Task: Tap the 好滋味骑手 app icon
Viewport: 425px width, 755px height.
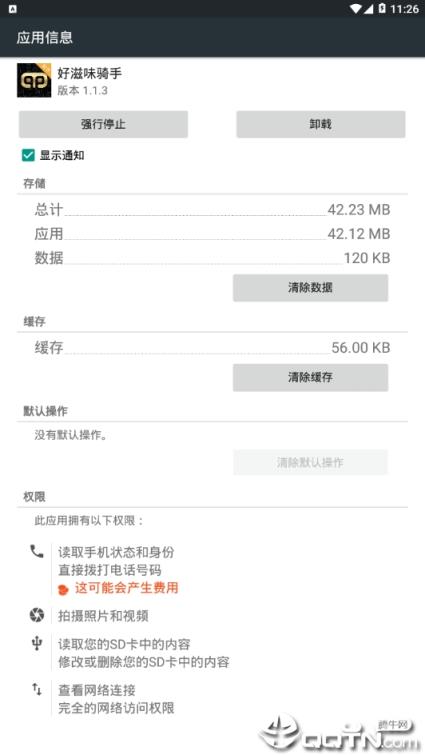Action: coord(34,80)
